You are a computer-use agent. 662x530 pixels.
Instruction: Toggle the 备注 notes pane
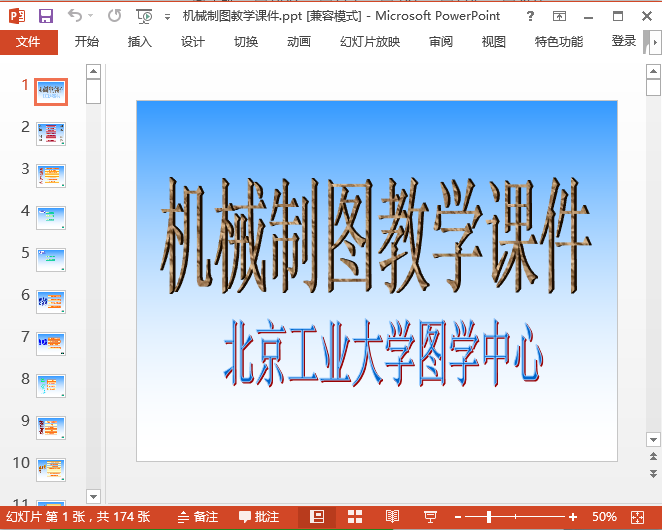click(x=198, y=517)
